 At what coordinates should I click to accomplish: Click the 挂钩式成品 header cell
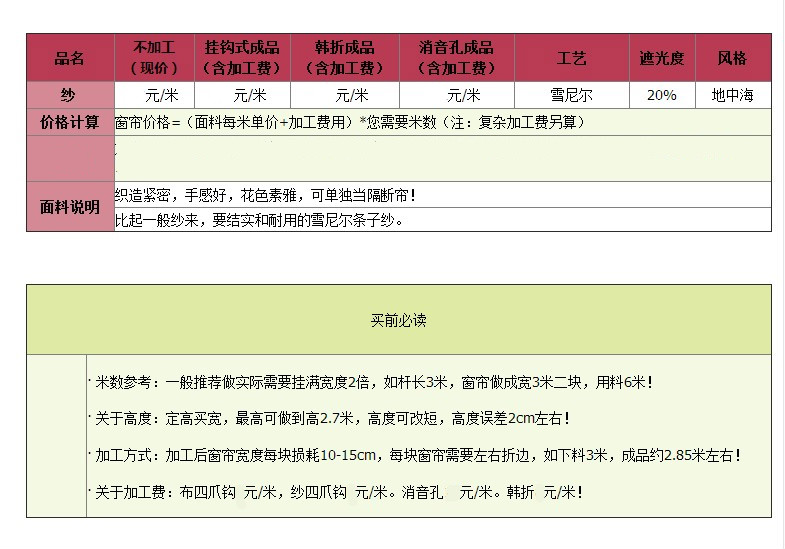(242, 58)
